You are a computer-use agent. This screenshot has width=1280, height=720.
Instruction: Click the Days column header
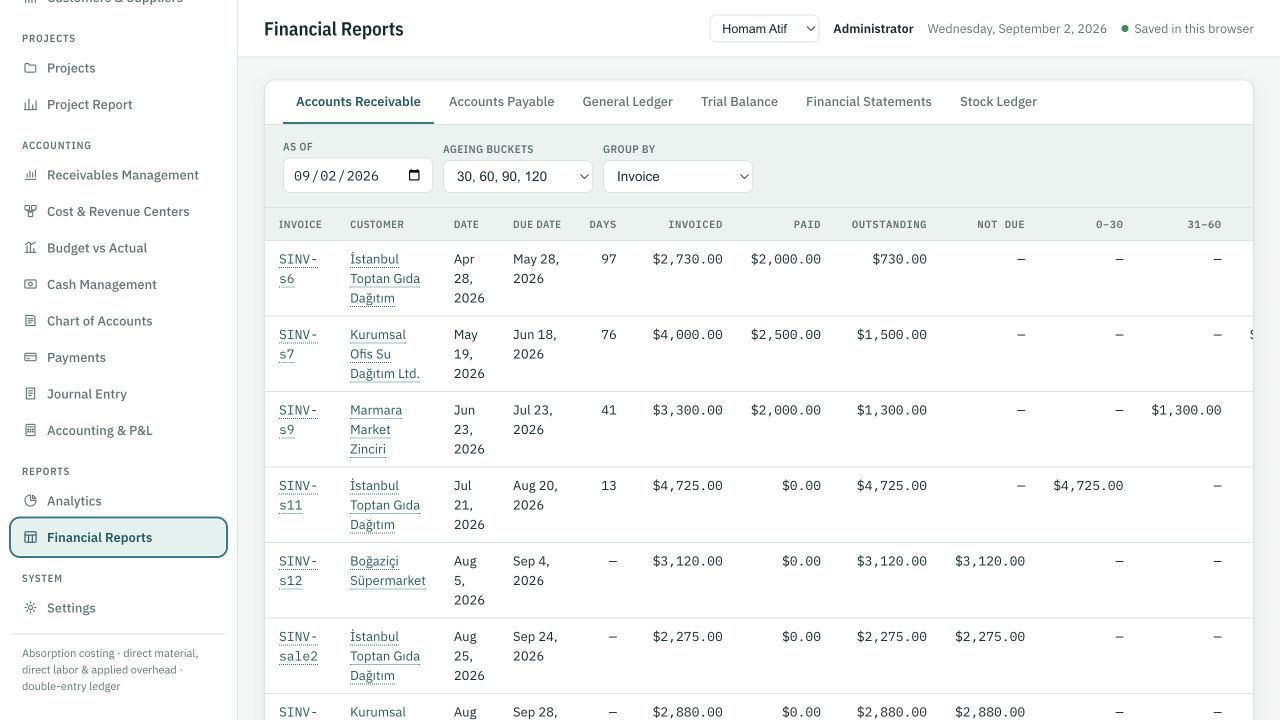tap(603, 225)
